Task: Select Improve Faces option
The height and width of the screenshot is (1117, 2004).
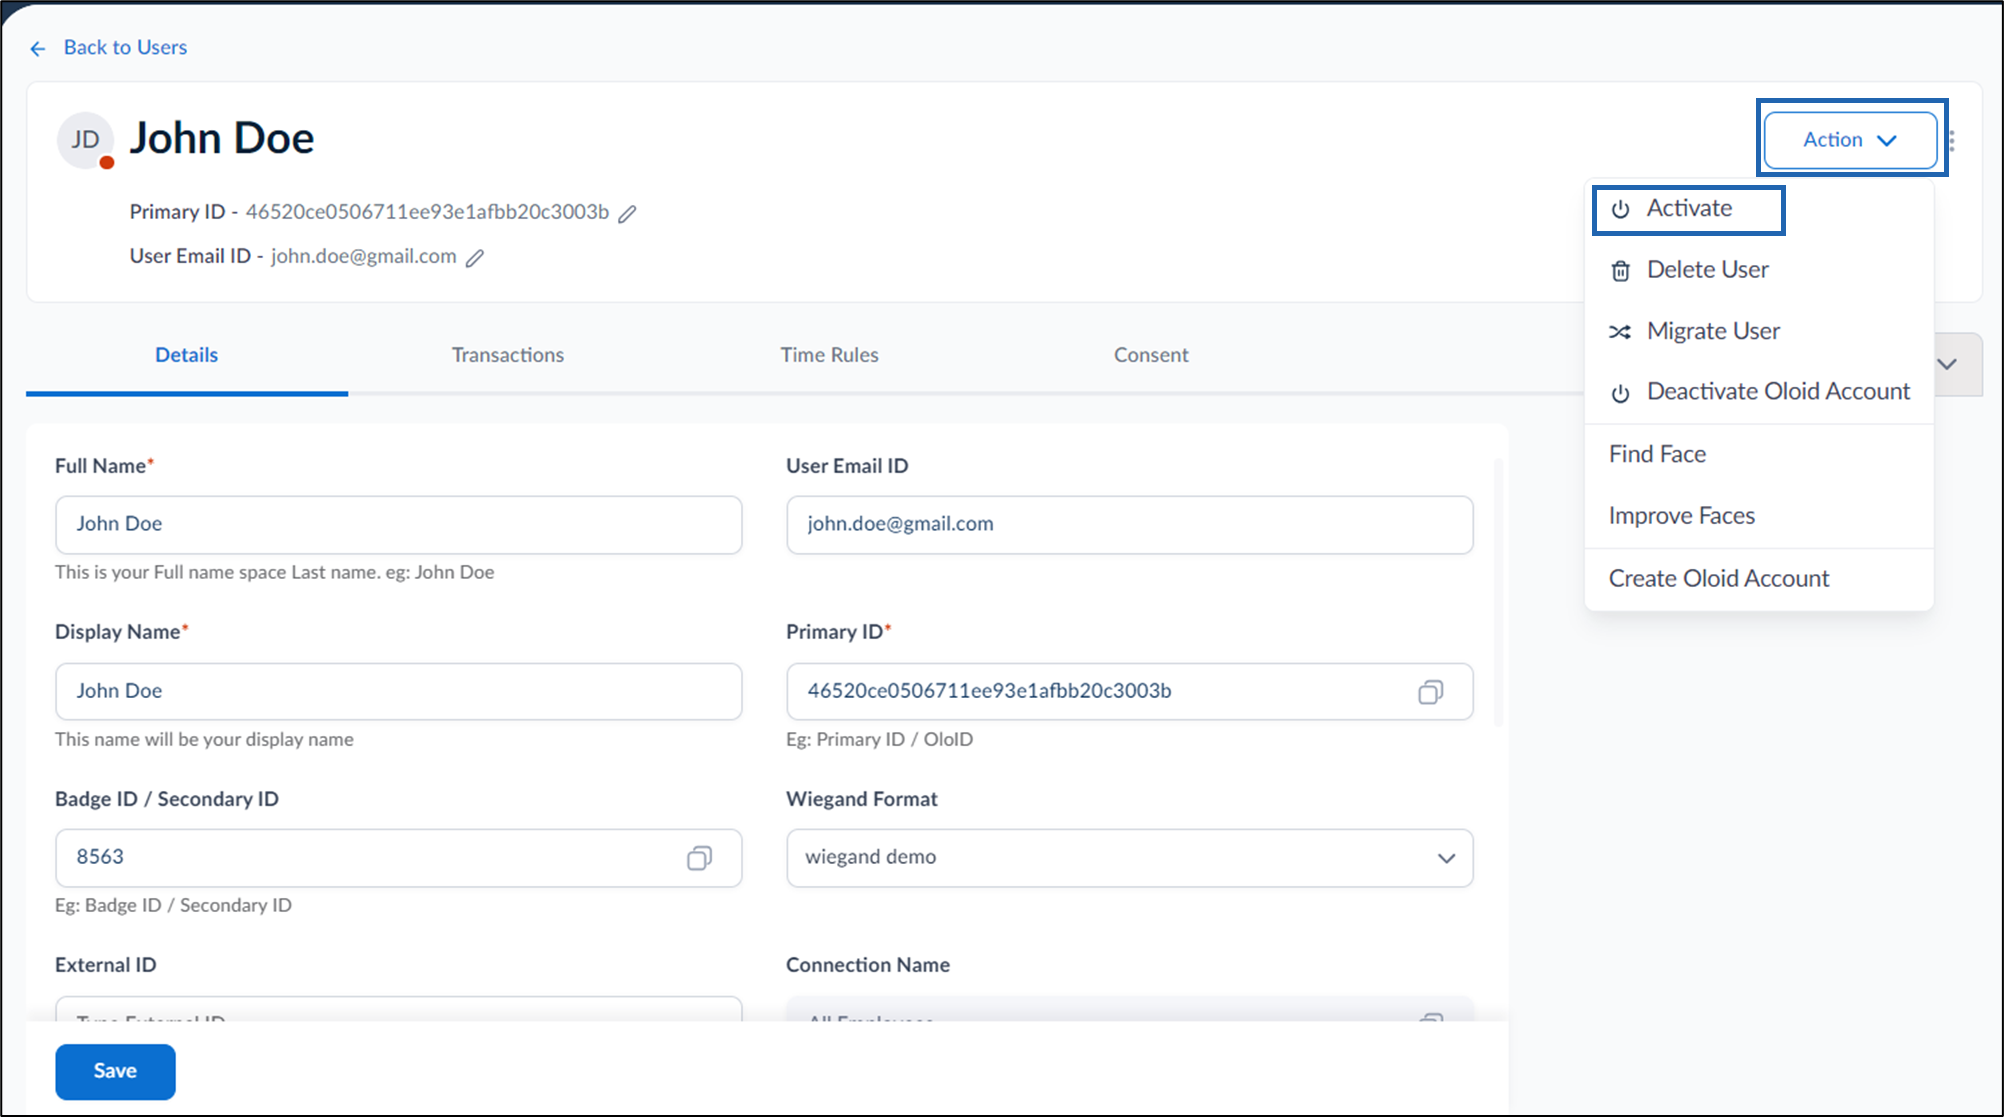Action: click(1759, 516)
